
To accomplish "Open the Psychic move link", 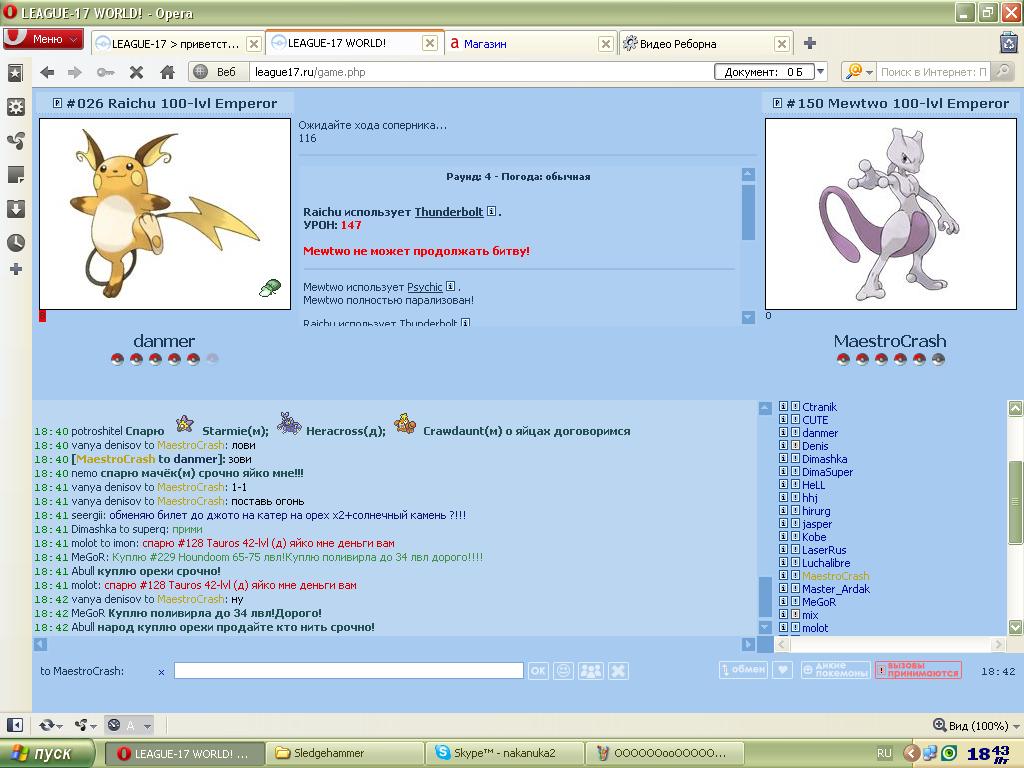I will [x=424, y=287].
